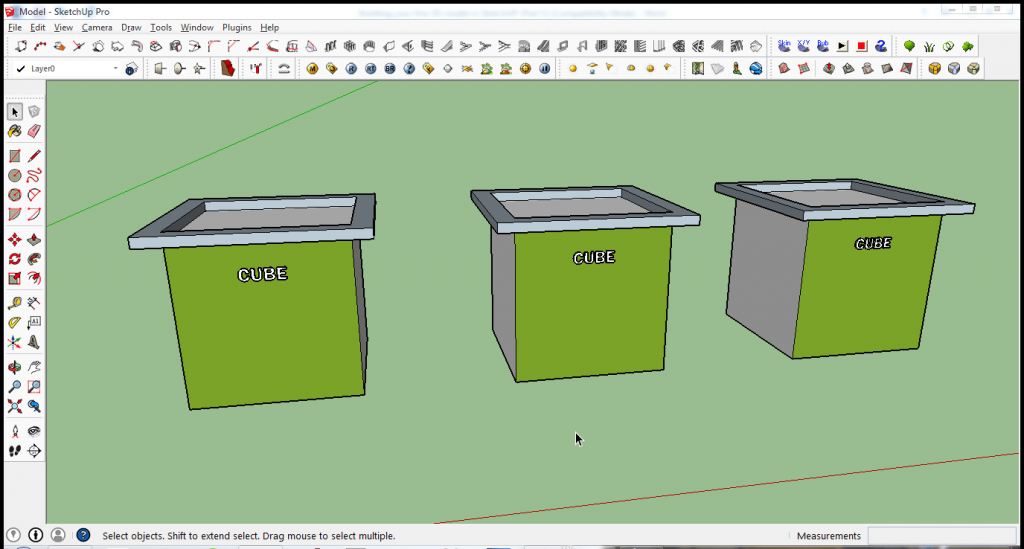Screen dimensions: 1024x549
Task: Activate the Pan hand tool
Action: pos(34,368)
